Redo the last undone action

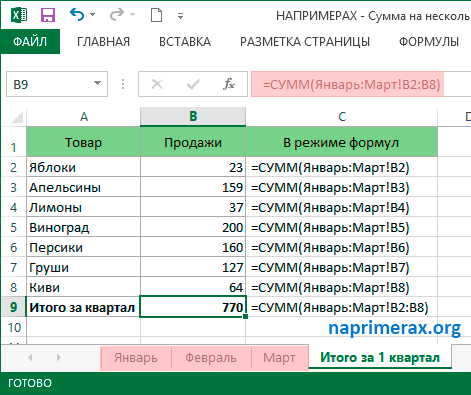[117, 15]
